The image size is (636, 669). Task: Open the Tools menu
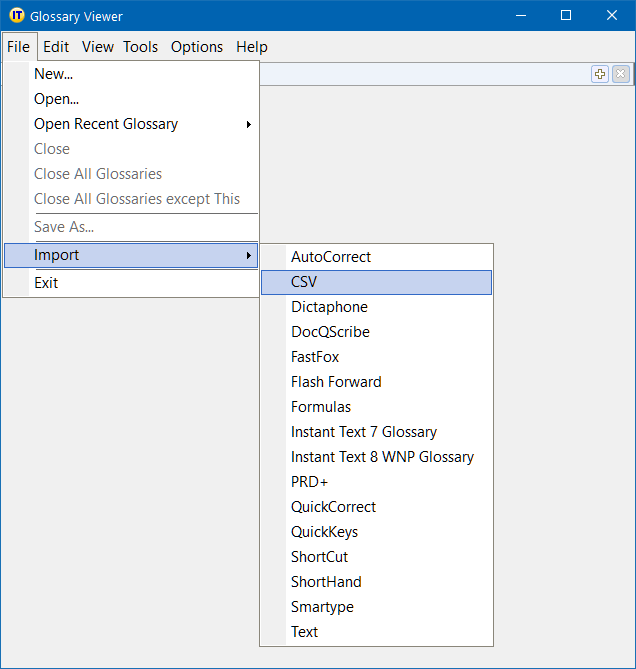click(x=140, y=46)
